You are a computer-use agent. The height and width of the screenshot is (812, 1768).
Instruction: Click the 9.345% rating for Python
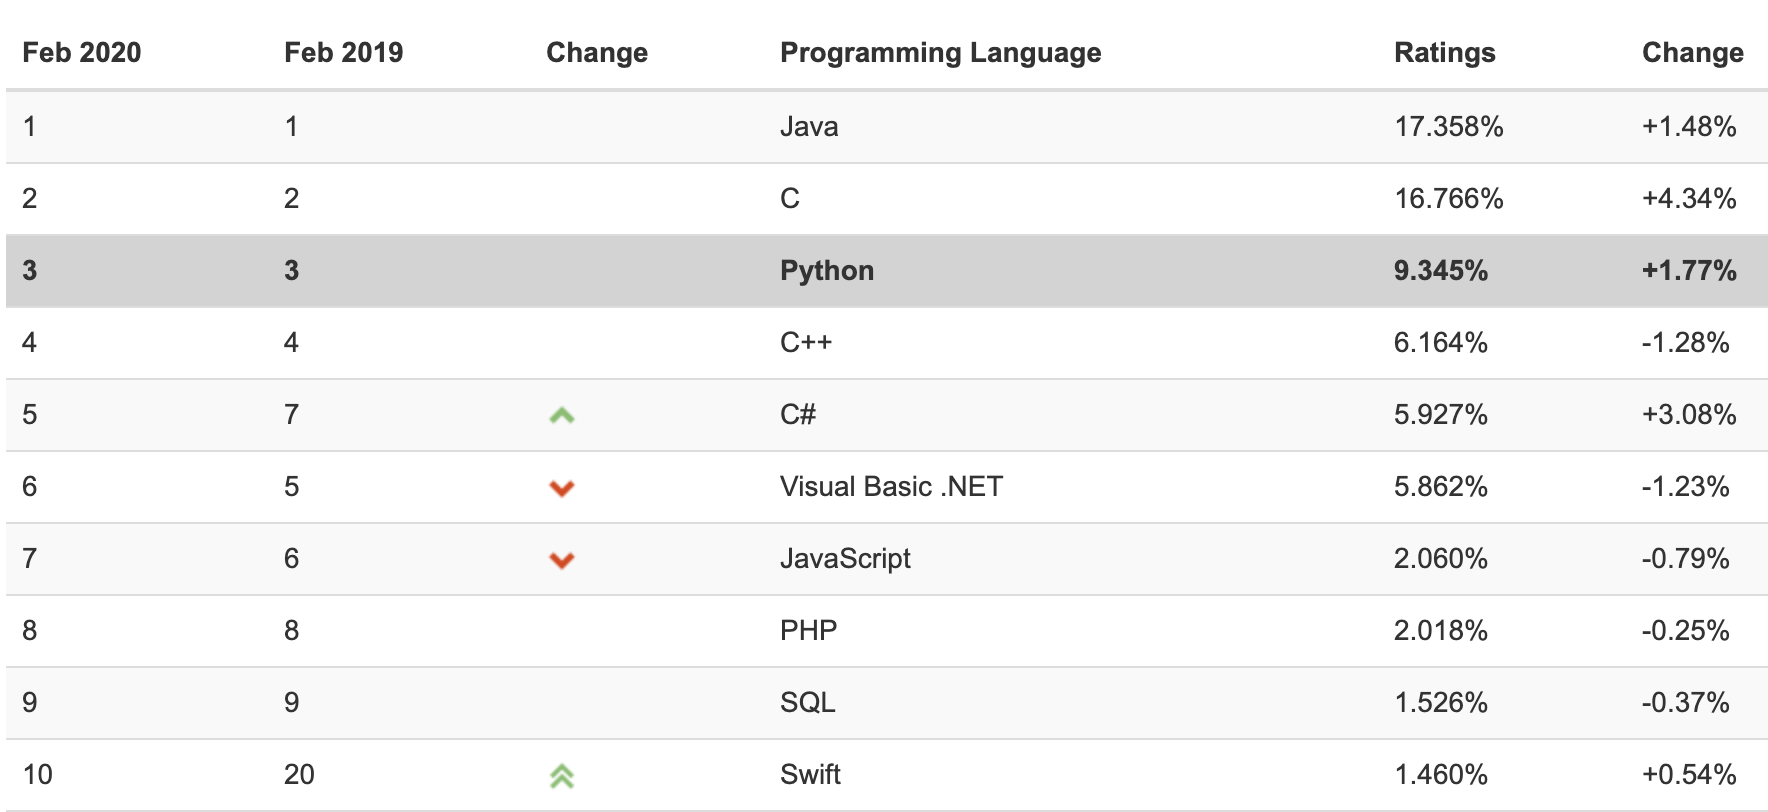click(1441, 271)
